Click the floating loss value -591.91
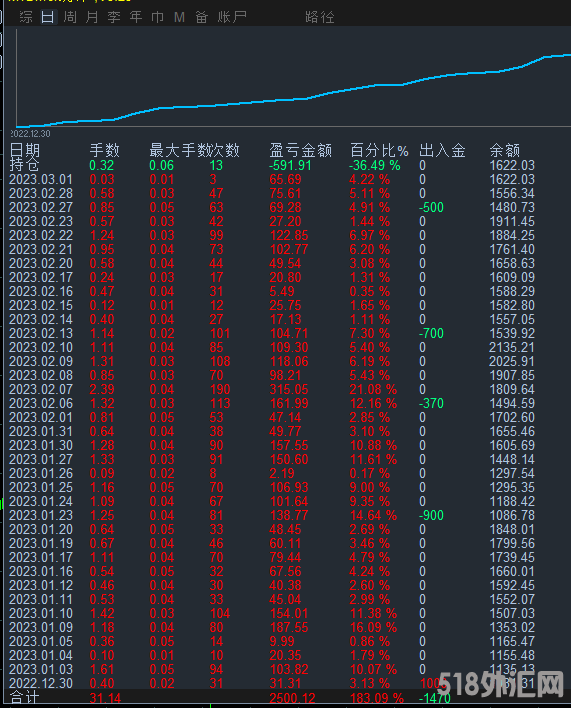Viewport: 571px width, 708px height. [290, 165]
